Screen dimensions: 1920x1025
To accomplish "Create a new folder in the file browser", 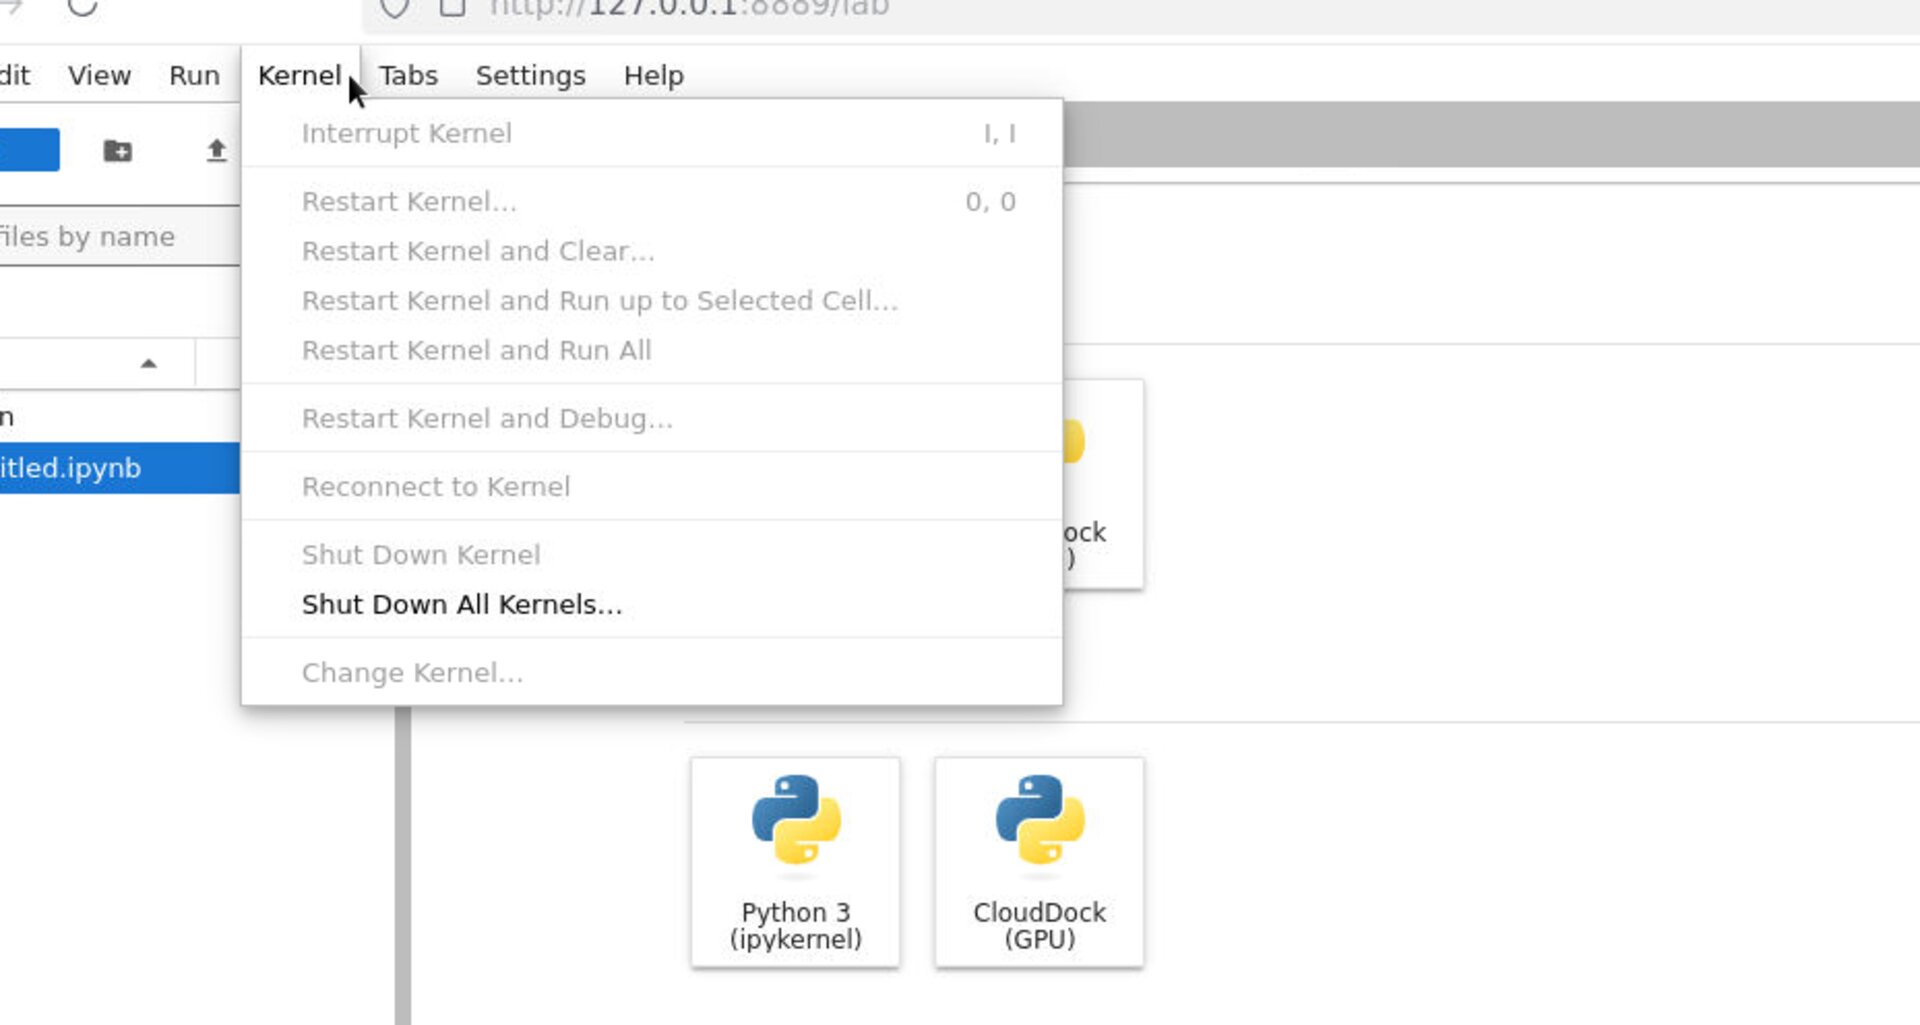I will click(117, 150).
